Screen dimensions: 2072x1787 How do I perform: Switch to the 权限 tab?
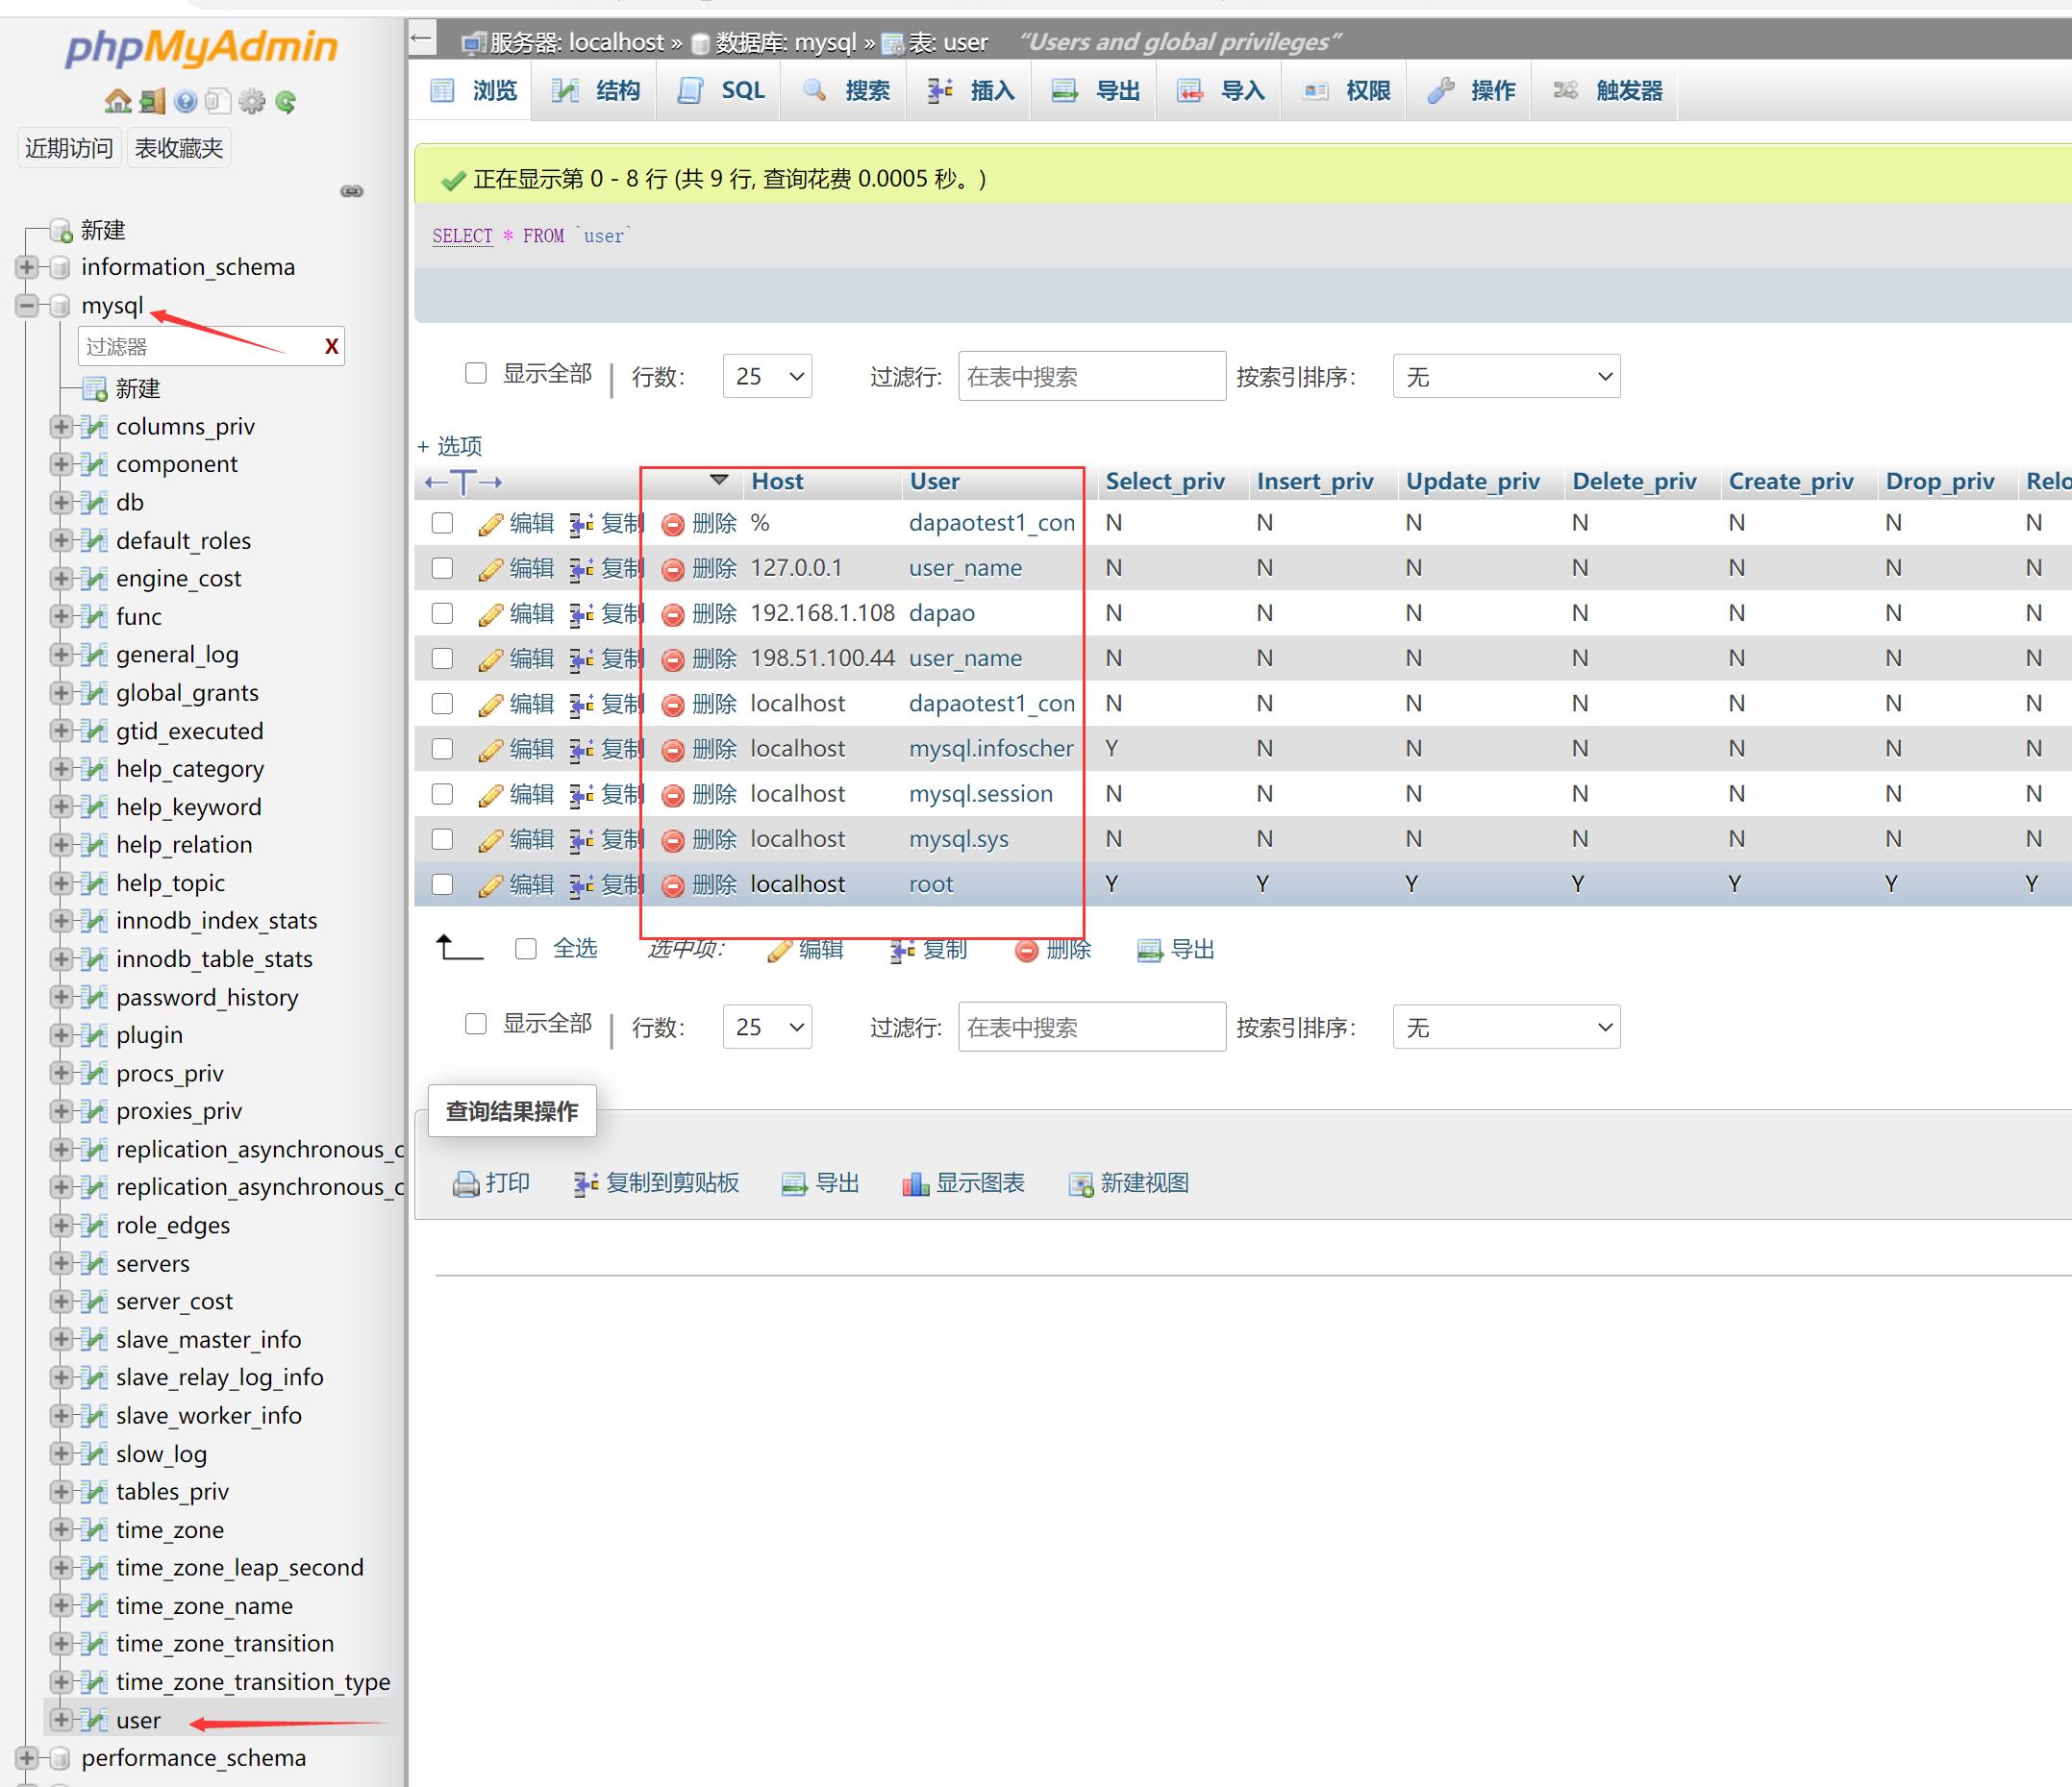[1344, 91]
